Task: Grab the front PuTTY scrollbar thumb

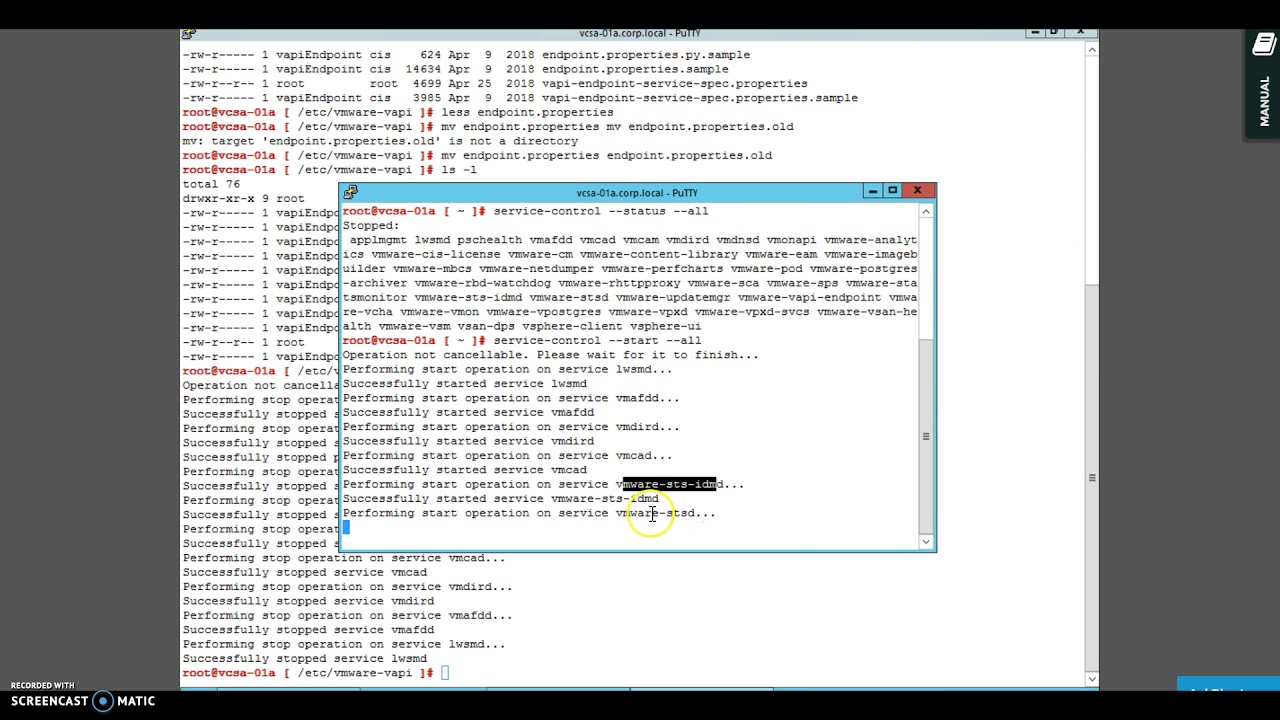Action: coord(926,437)
